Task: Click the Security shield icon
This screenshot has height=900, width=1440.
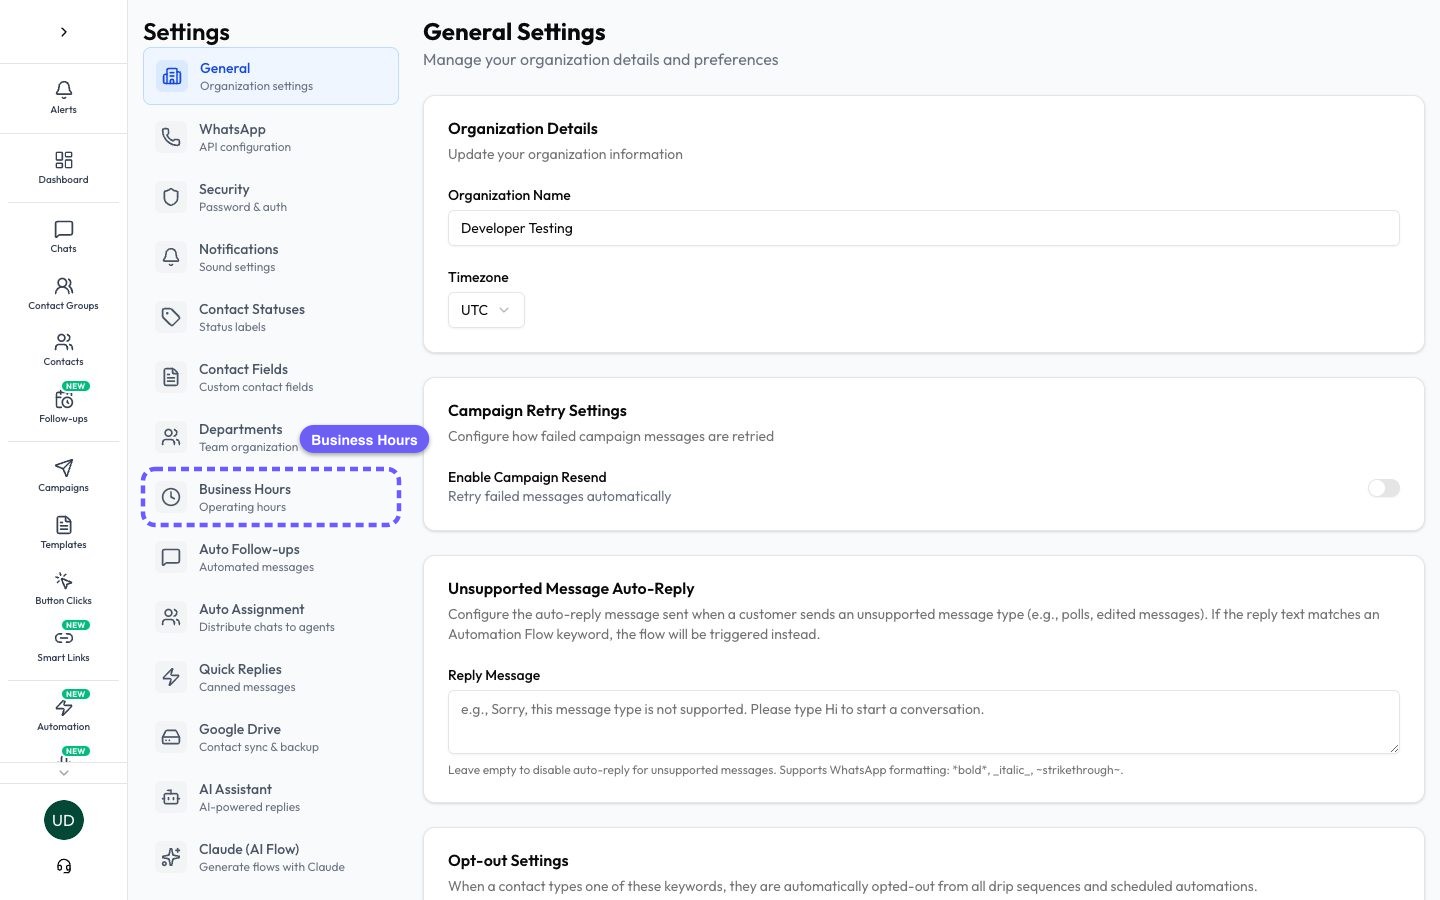Action: coord(171,197)
